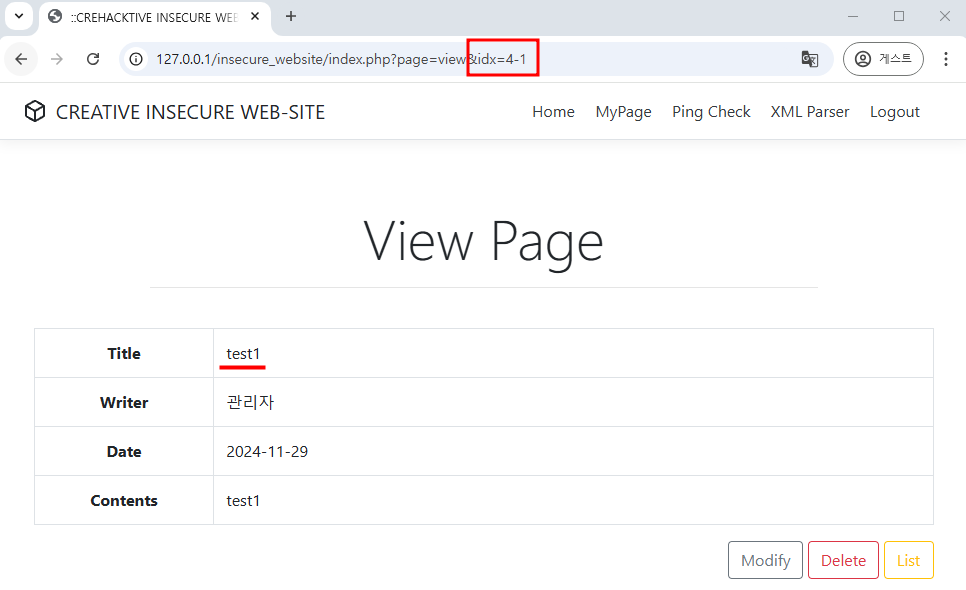Click the Contents row header cell
Screen dimensions: 966x590
point(124,501)
